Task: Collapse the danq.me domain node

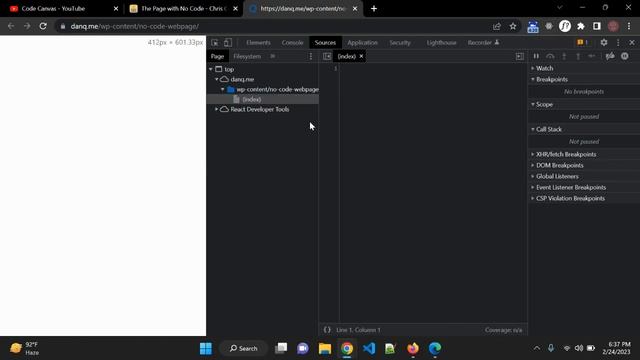Action: click(x=217, y=79)
